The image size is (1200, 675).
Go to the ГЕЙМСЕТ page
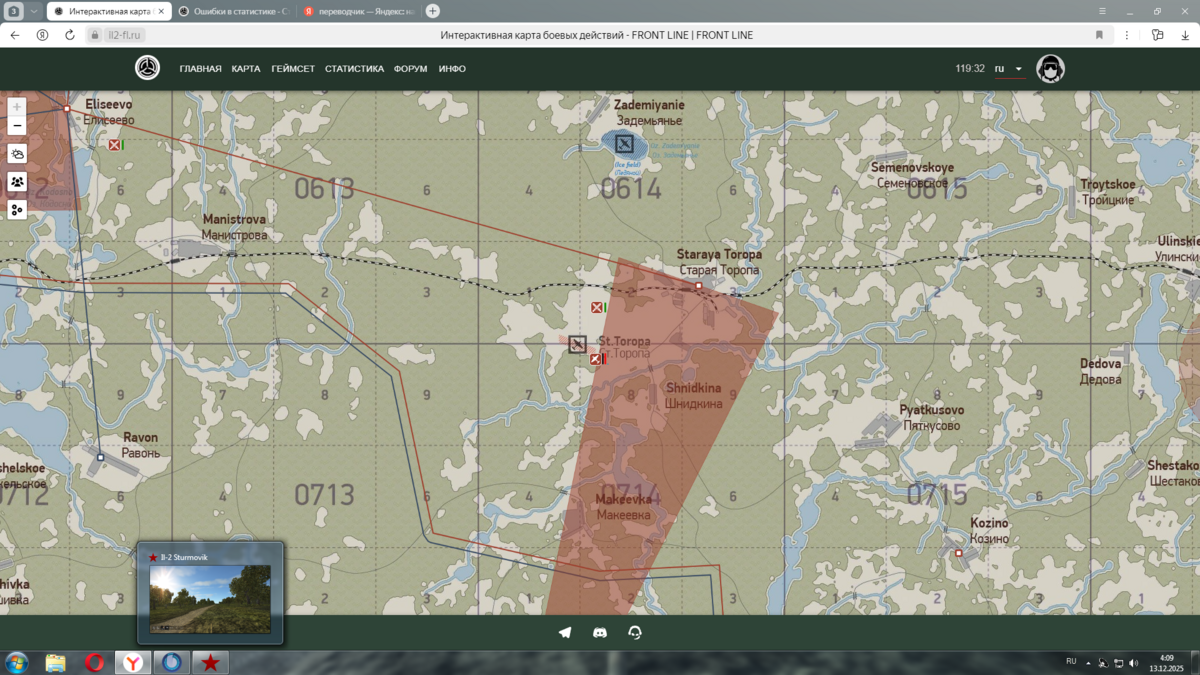pyautogui.click(x=293, y=69)
